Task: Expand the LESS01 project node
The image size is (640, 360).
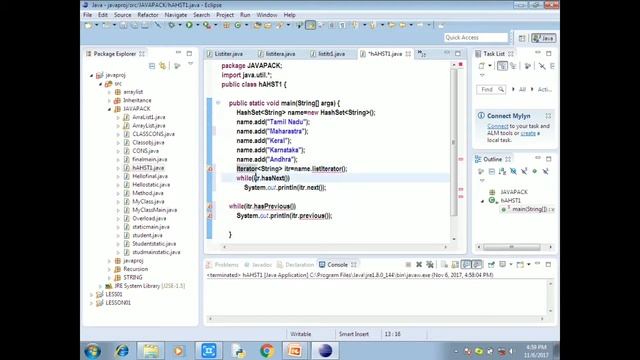Action: coord(91,294)
